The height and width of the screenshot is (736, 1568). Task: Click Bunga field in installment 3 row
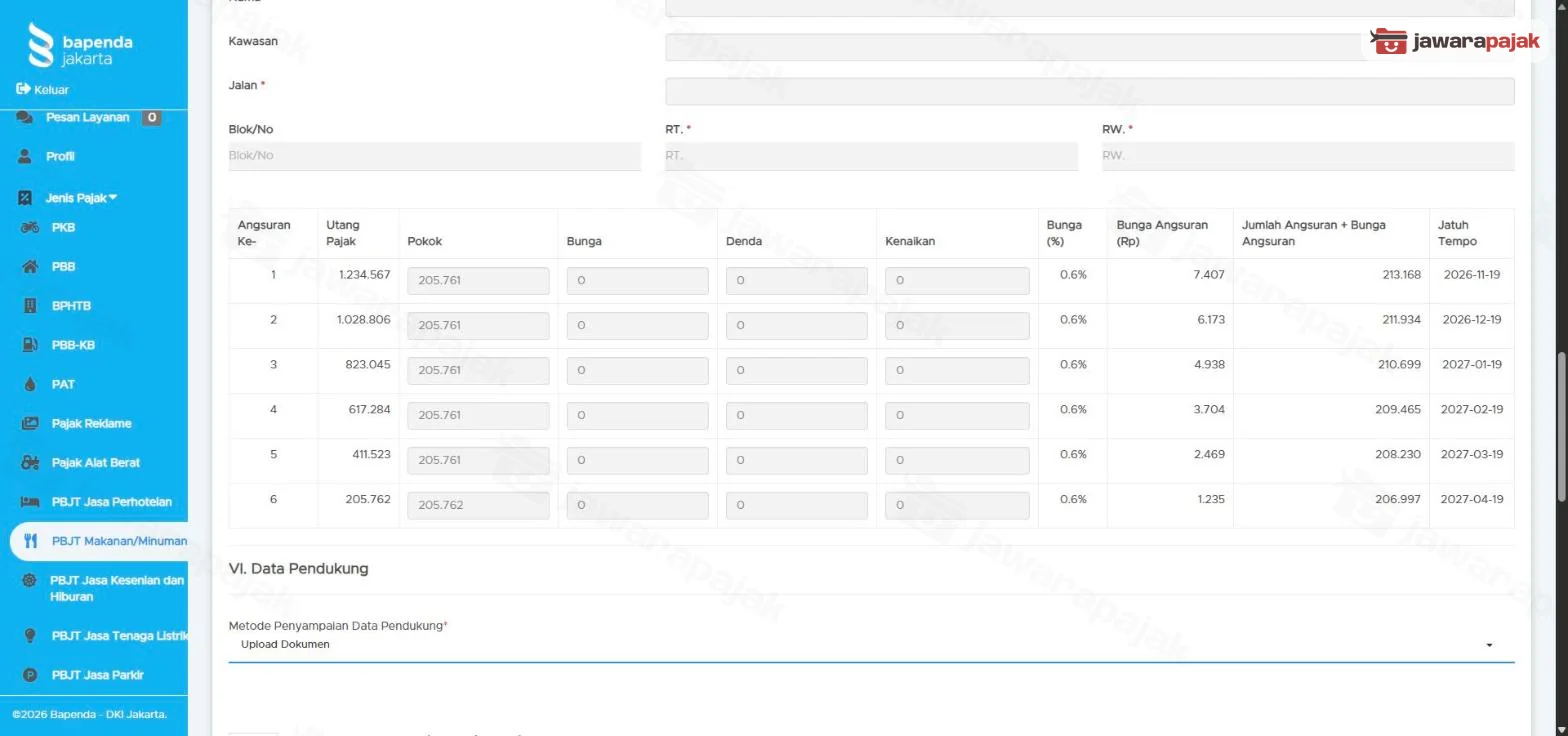tap(637, 370)
